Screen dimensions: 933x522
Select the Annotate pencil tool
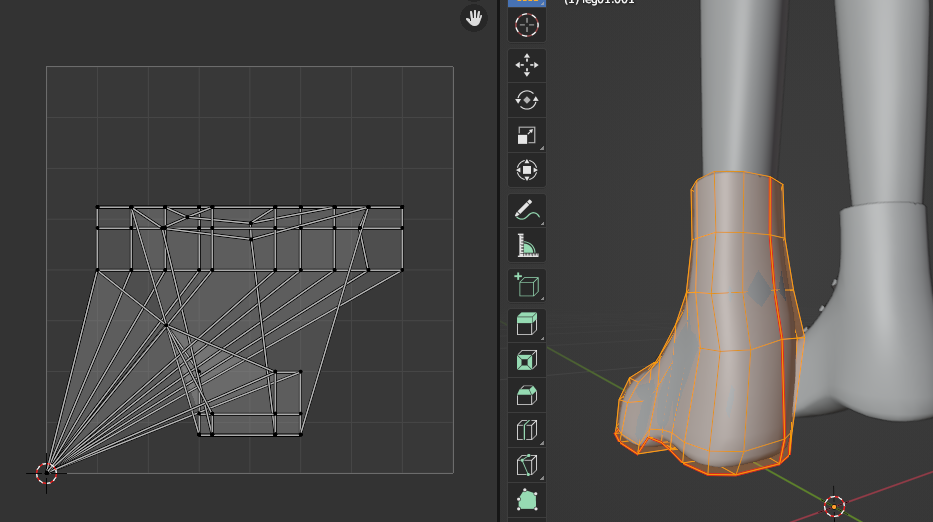tap(527, 210)
